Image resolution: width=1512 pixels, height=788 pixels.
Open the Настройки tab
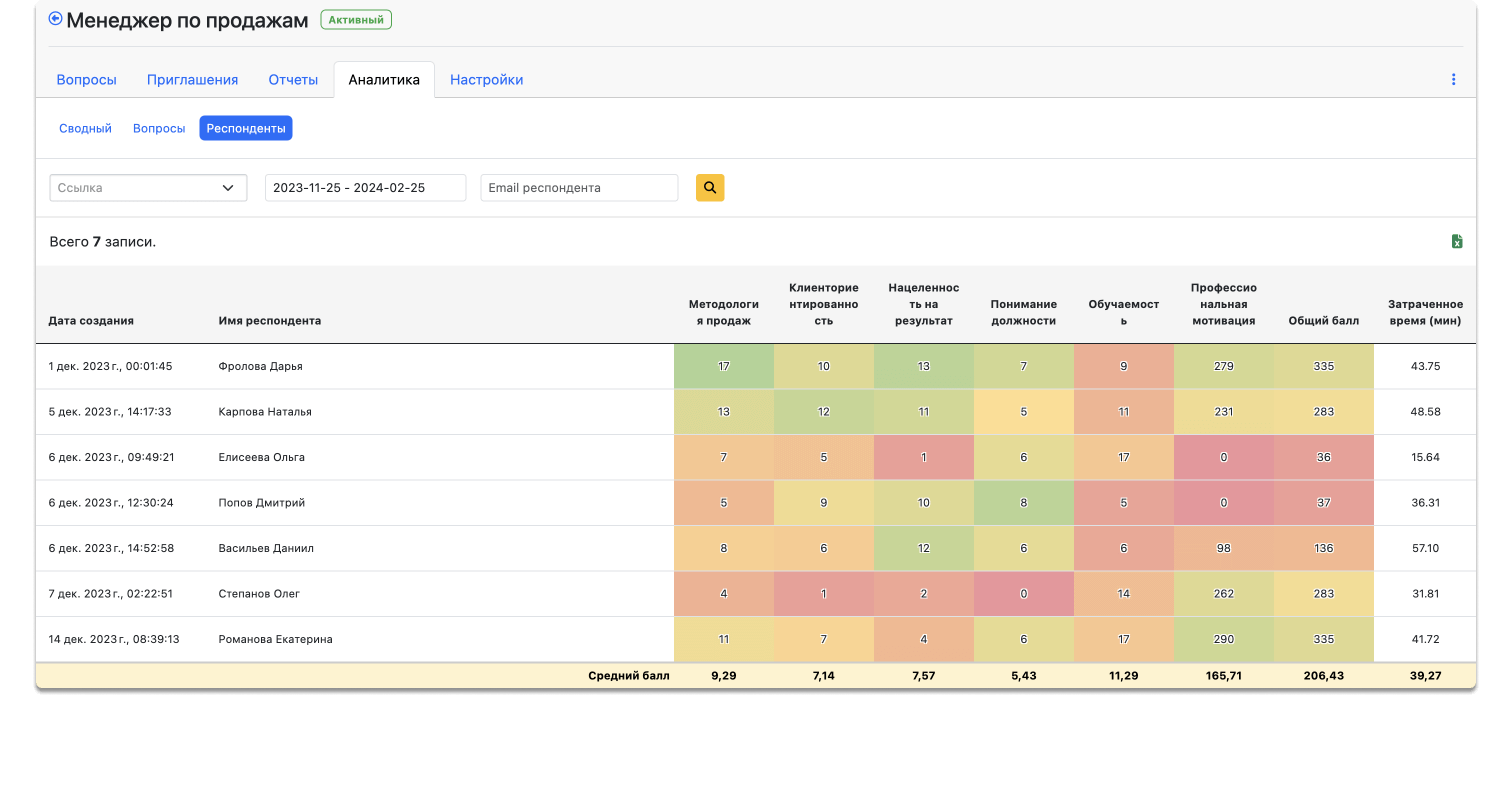click(x=486, y=80)
